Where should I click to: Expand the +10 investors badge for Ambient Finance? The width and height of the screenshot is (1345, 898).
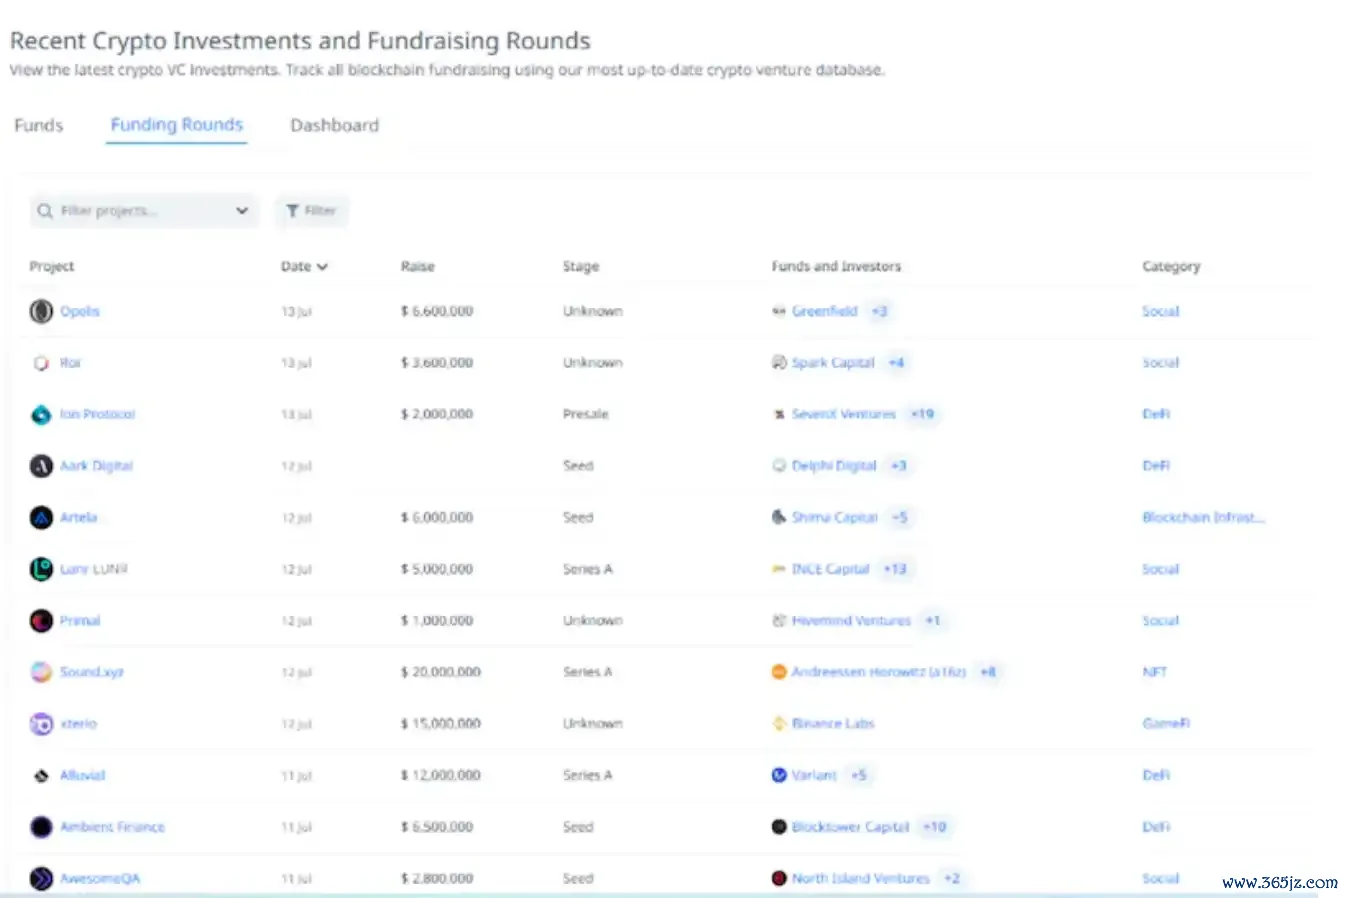[934, 827]
